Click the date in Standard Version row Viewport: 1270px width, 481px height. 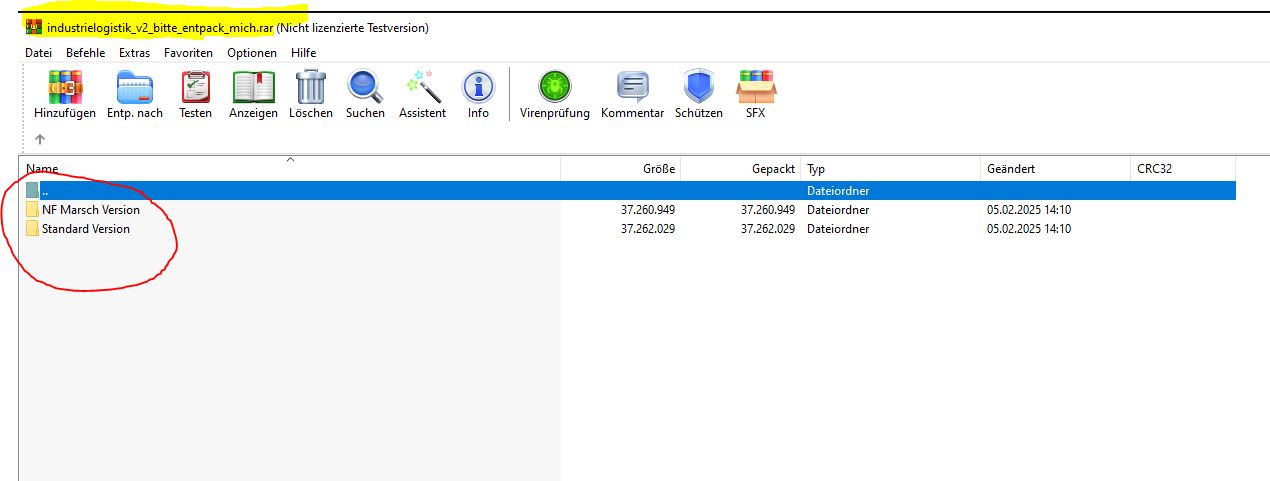pyautogui.click(x=1029, y=229)
